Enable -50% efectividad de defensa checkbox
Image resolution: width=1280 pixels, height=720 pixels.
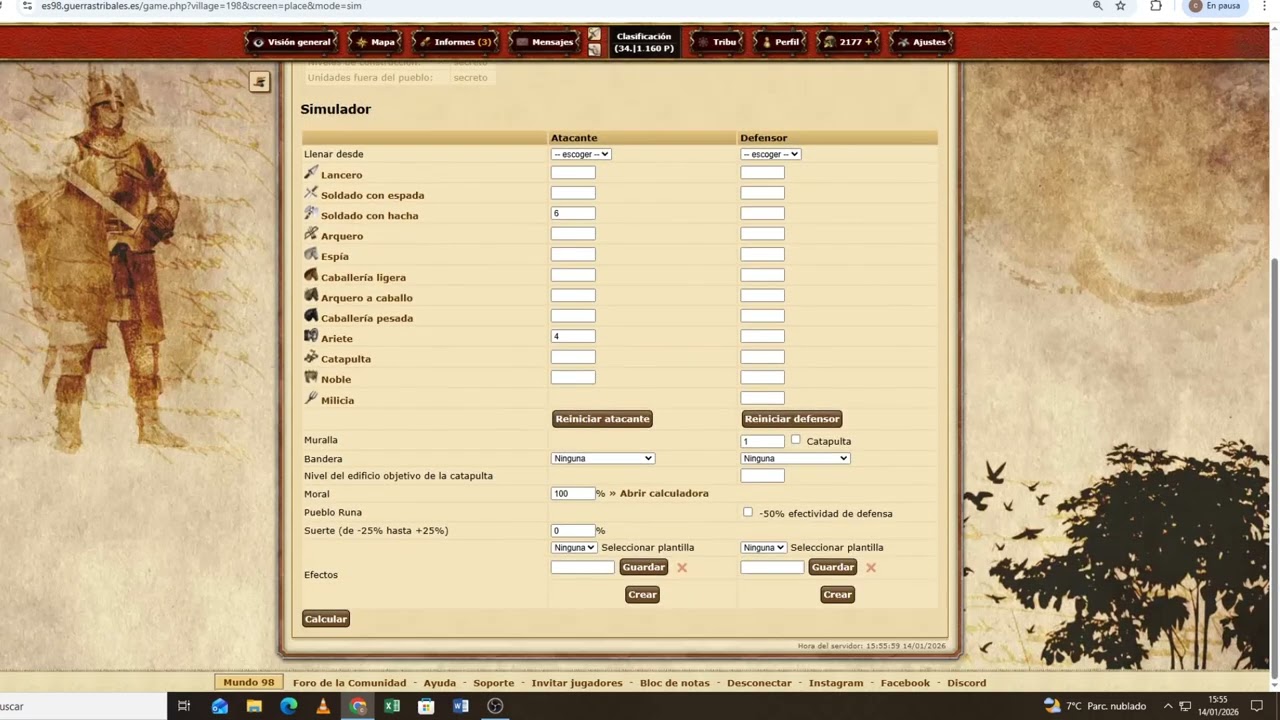click(748, 512)
